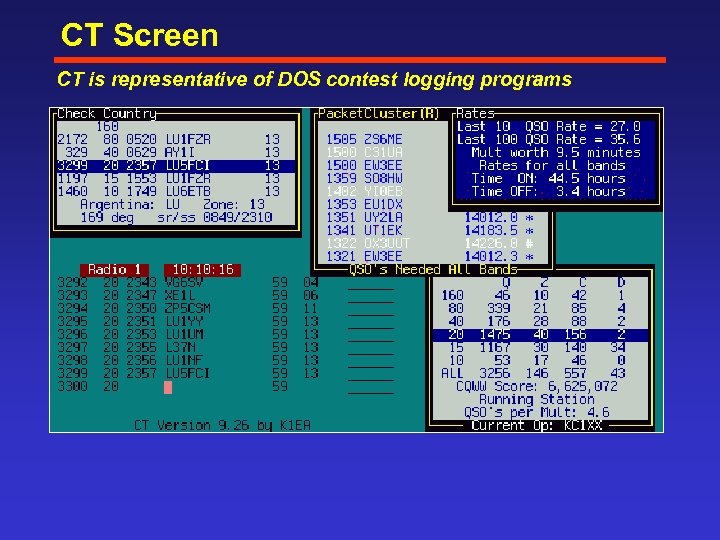
Task: Select the 1353 EU1DX packet spot
Action: [x=364, y=204]
